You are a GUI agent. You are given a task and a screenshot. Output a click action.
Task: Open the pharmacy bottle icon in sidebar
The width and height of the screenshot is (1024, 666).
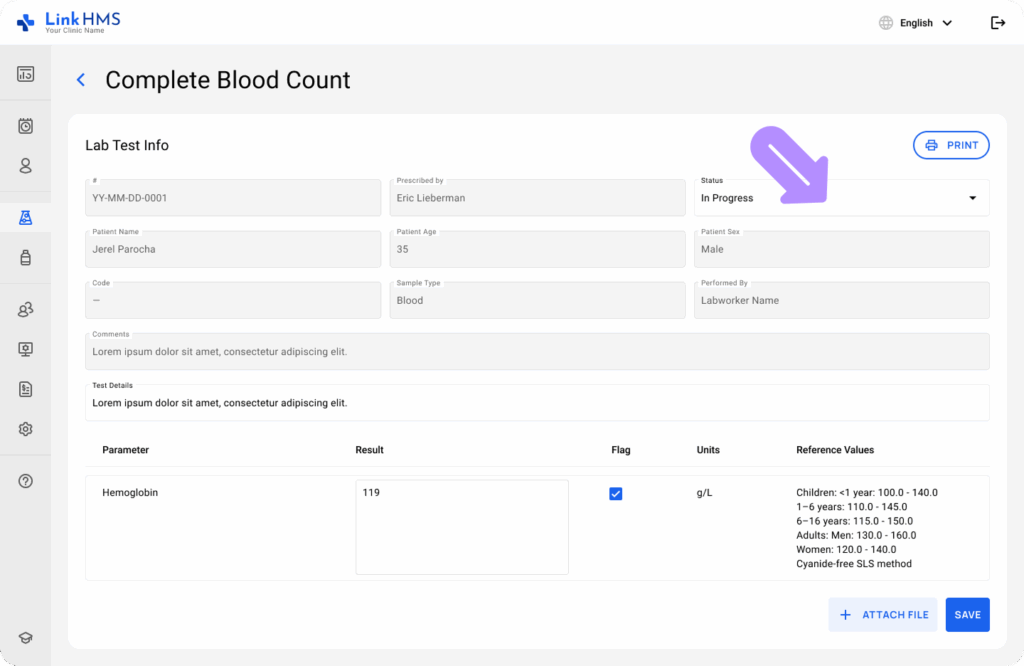[25, 257]
